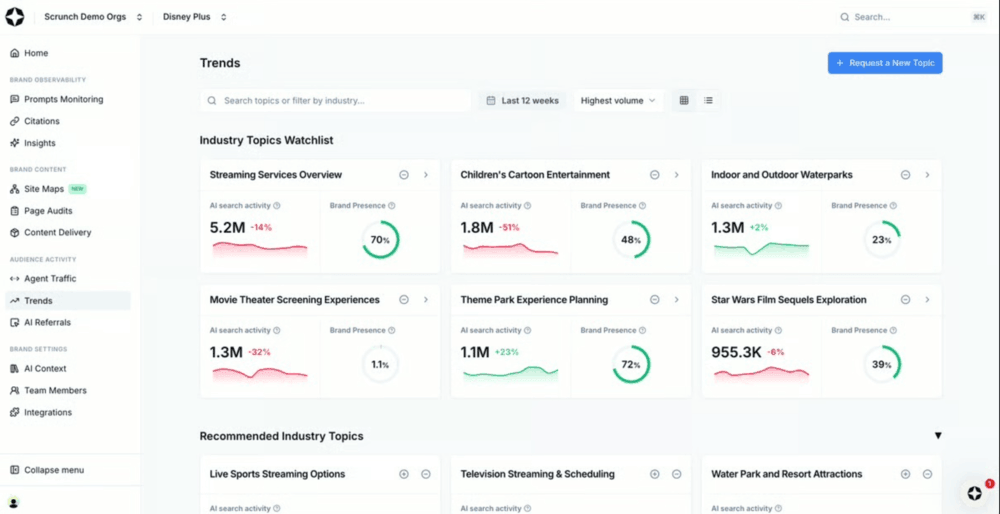1000x514 pixels.
Task: Dismiss Water Park and Resort Attractions topic
Action: click(927, 474)
